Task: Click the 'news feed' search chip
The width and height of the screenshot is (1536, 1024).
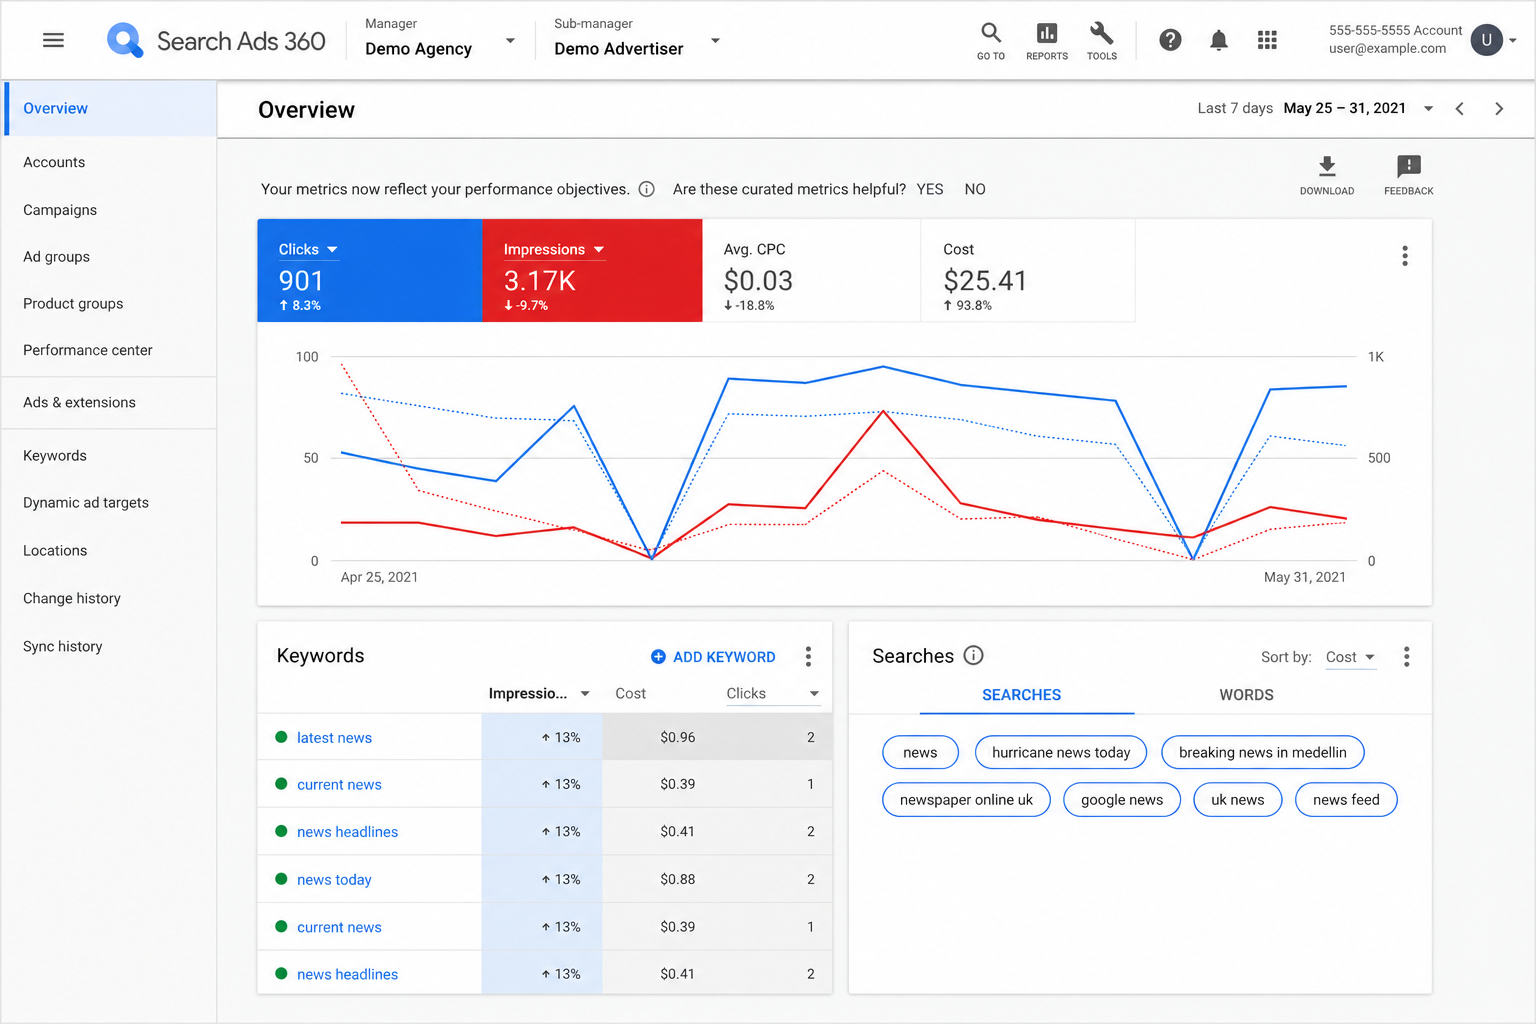Action: tap(1346, 799)
